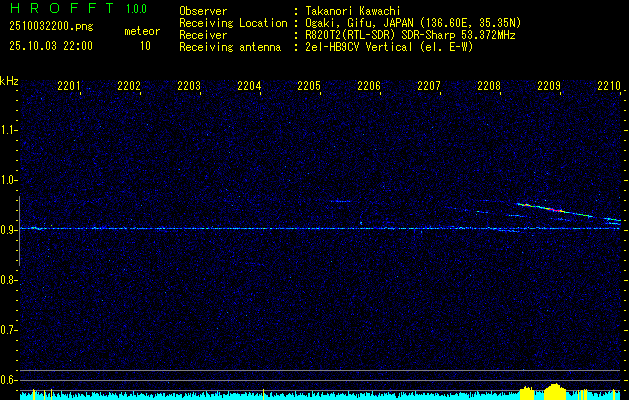
Task: Click the 2209 time marker
Action: (x=549, y=87)
